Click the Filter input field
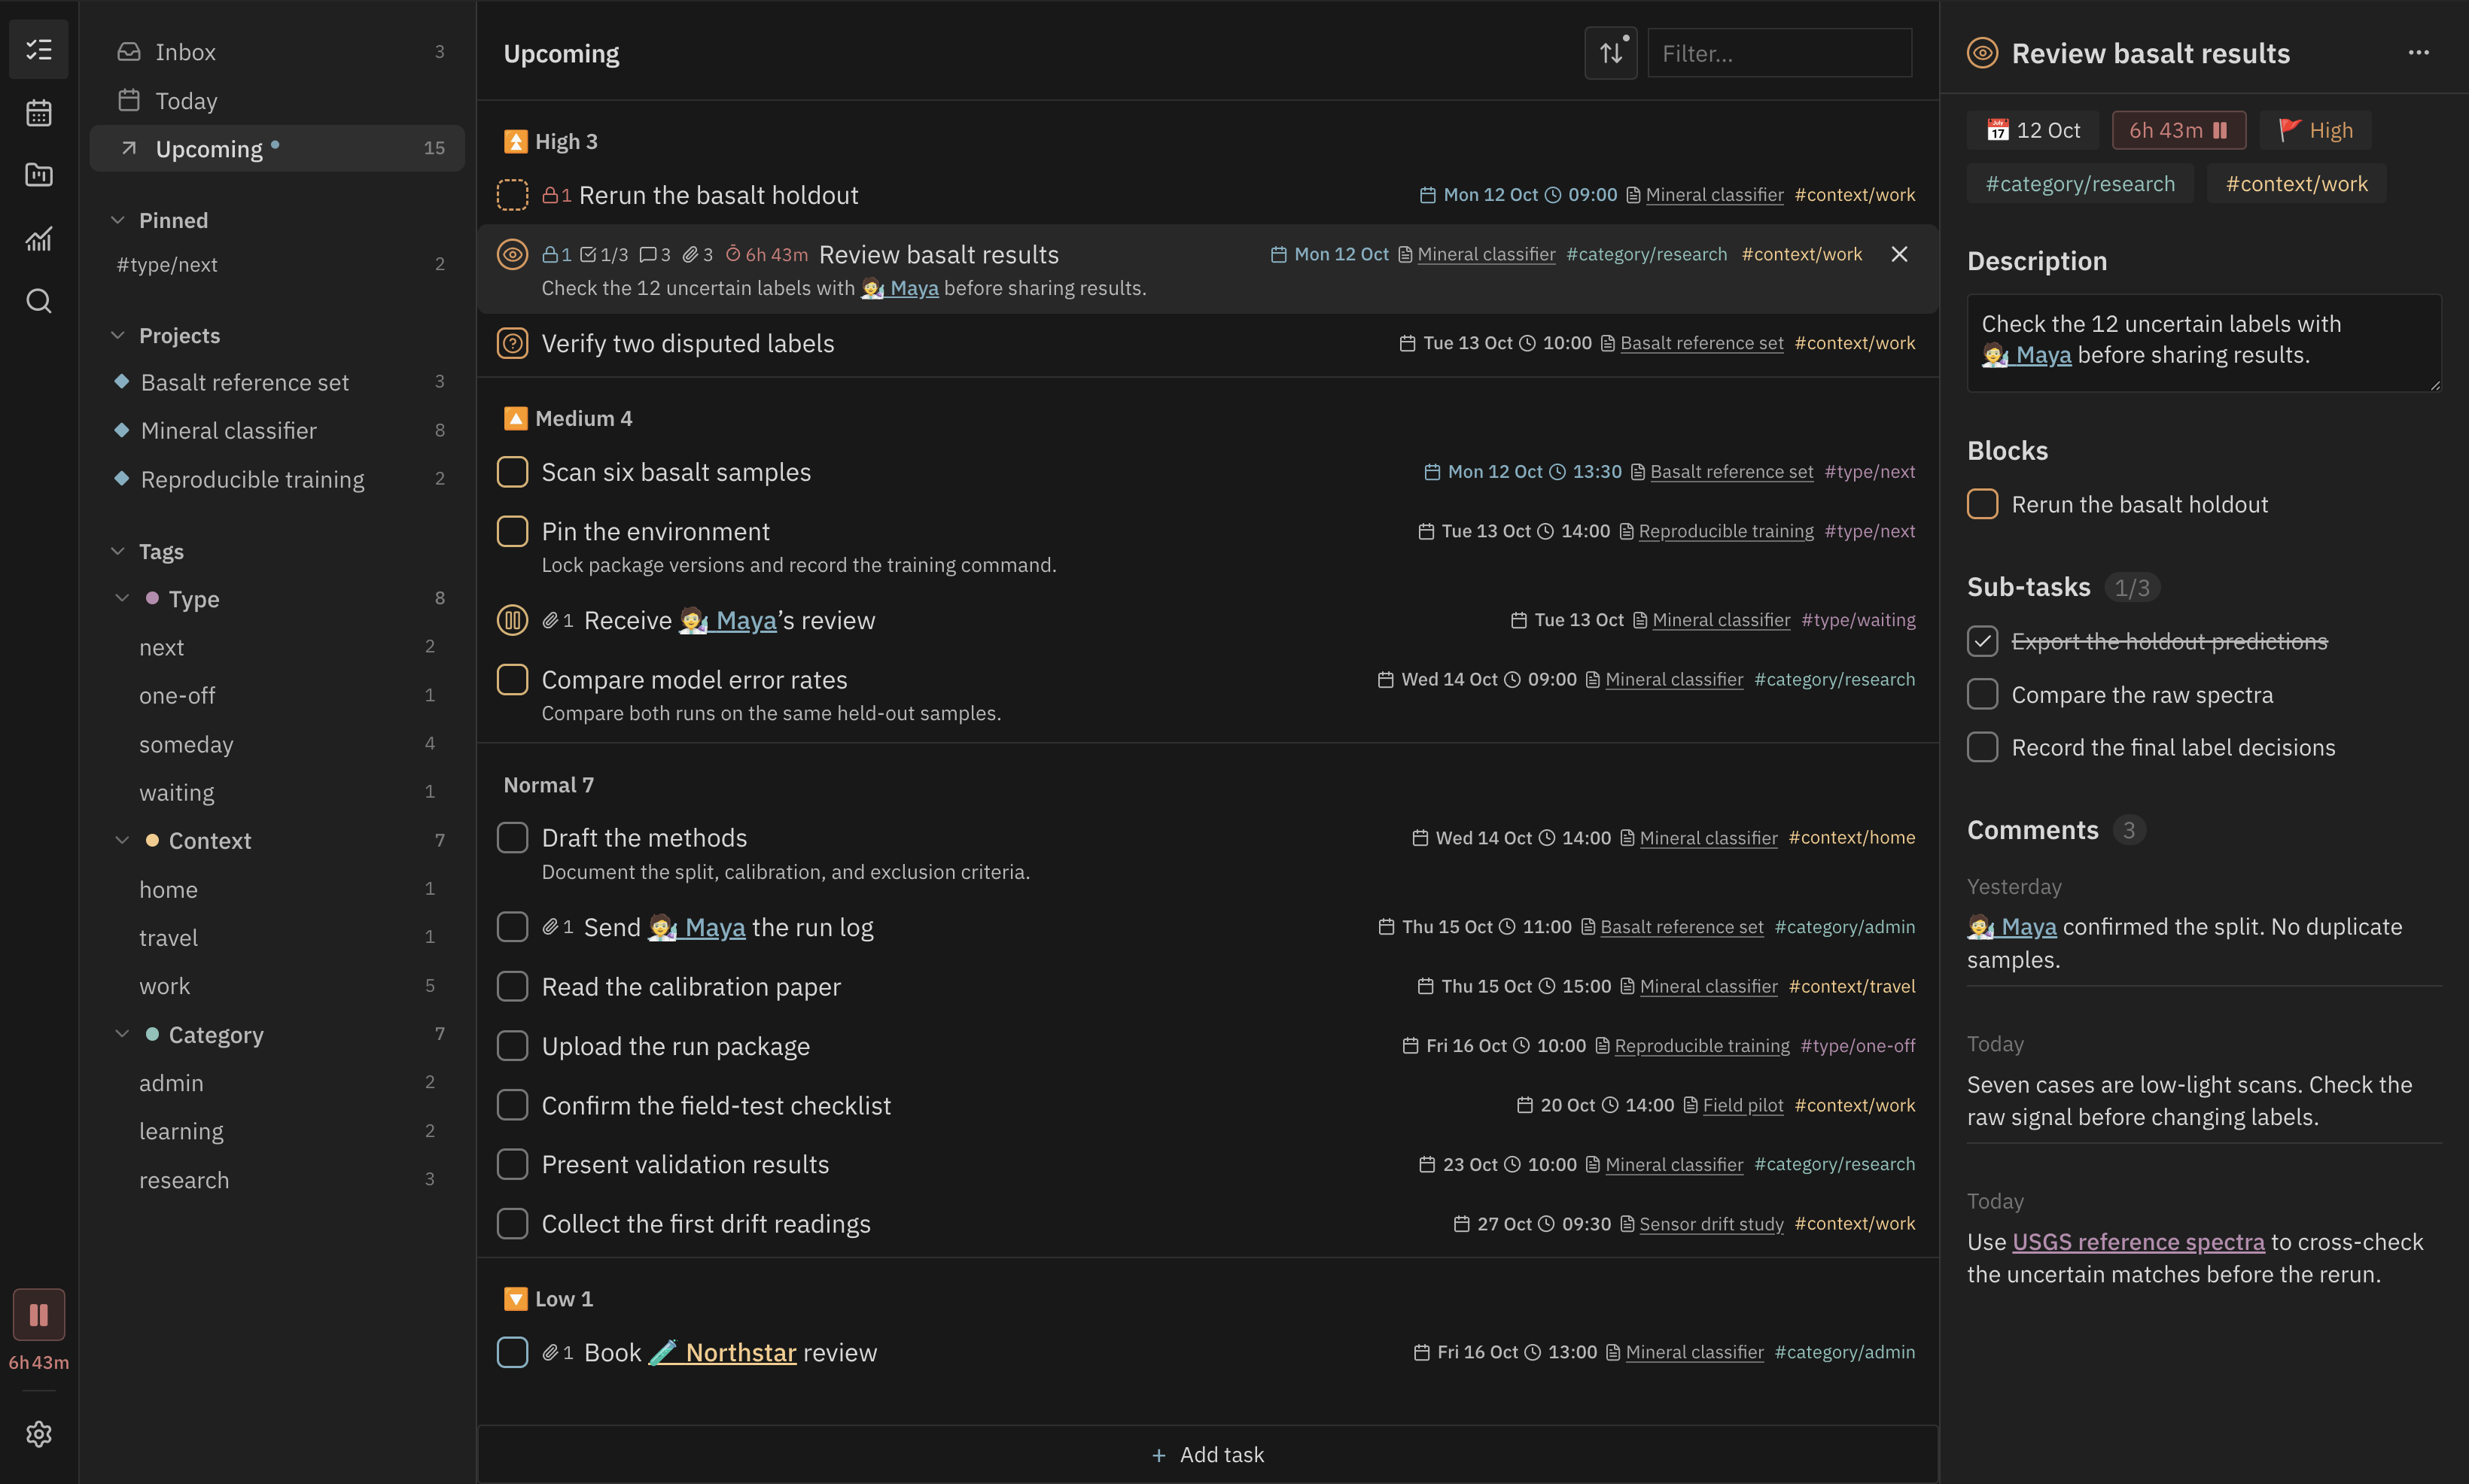Screen dimensions: 2469x1484 1779,53
